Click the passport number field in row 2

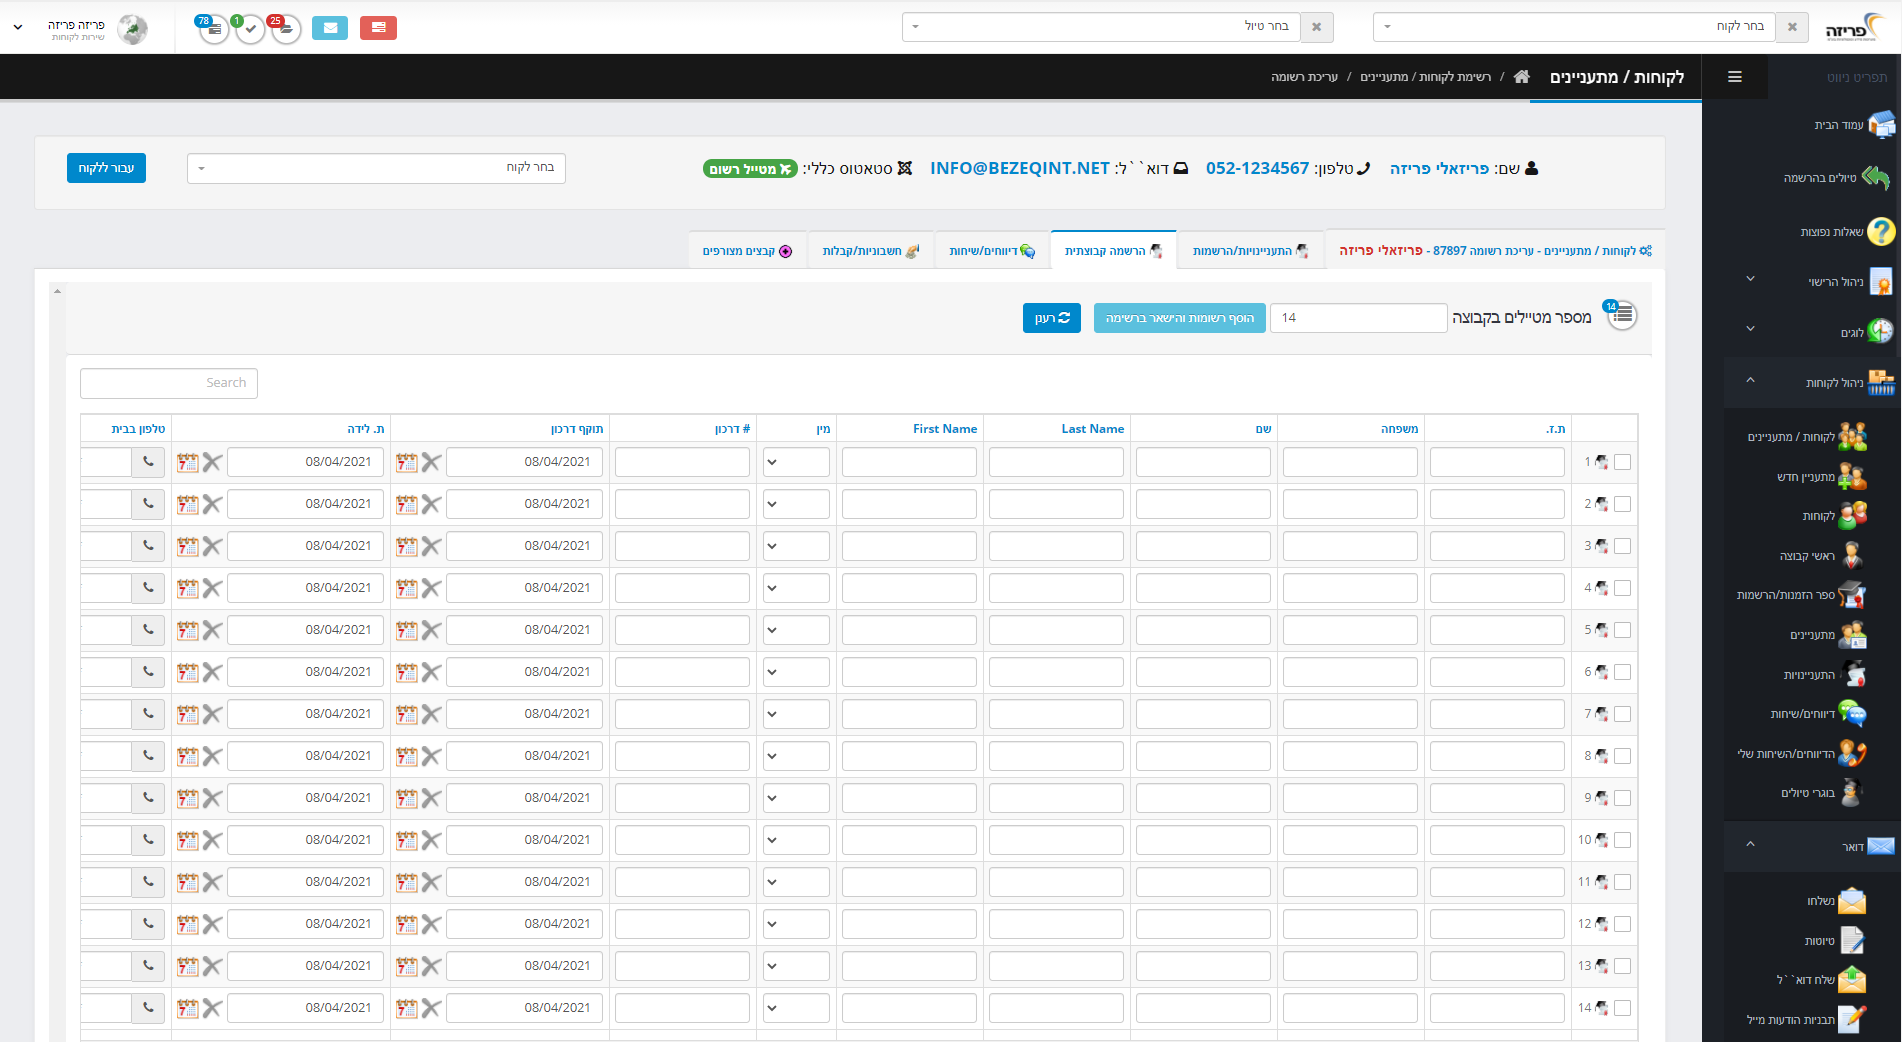tap(682, 504)
